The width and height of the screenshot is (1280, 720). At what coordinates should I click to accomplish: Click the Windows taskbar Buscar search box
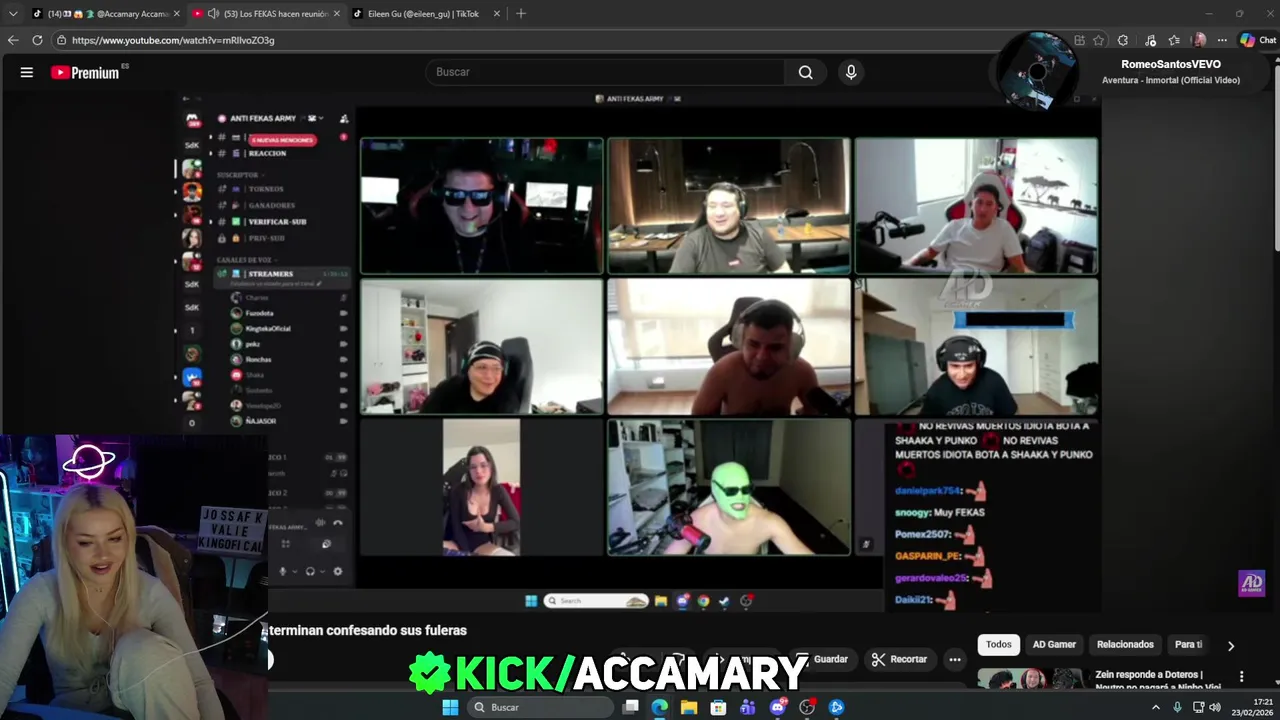(x=541, y=707)
